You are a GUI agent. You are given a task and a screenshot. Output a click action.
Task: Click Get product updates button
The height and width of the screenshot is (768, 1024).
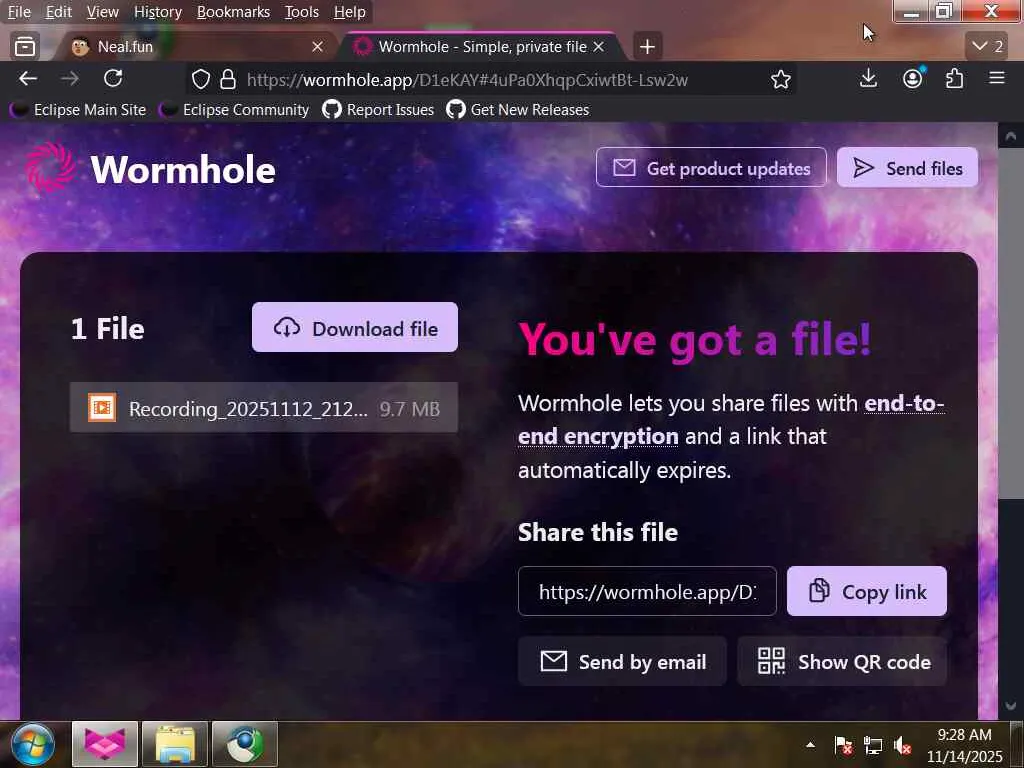(711, 167)
